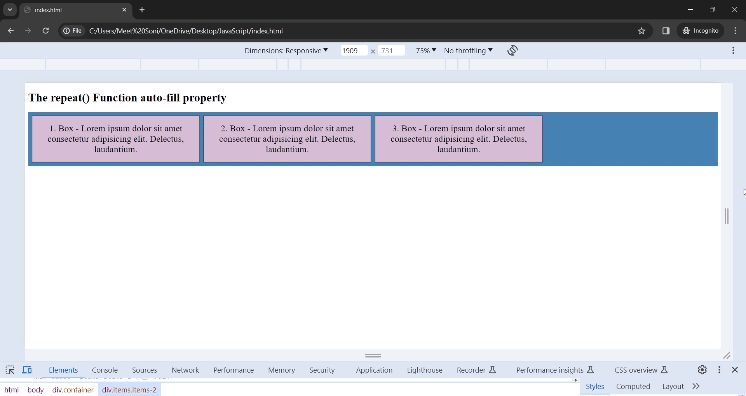Click the address bar URL
Image resolution: width=746 pixels, height=396 pixels.
(x=186, y=30)
